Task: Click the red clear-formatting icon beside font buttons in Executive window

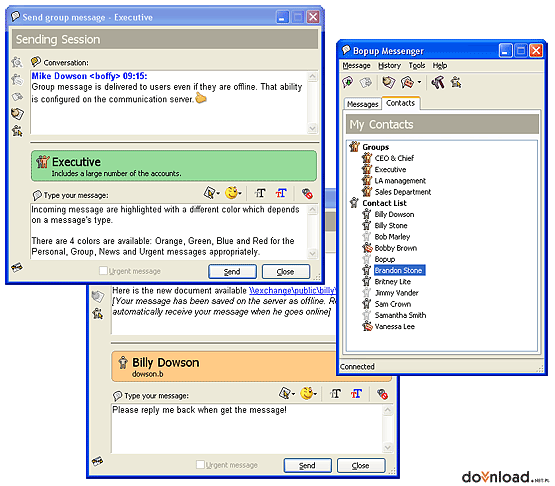Action: (307, 193)
